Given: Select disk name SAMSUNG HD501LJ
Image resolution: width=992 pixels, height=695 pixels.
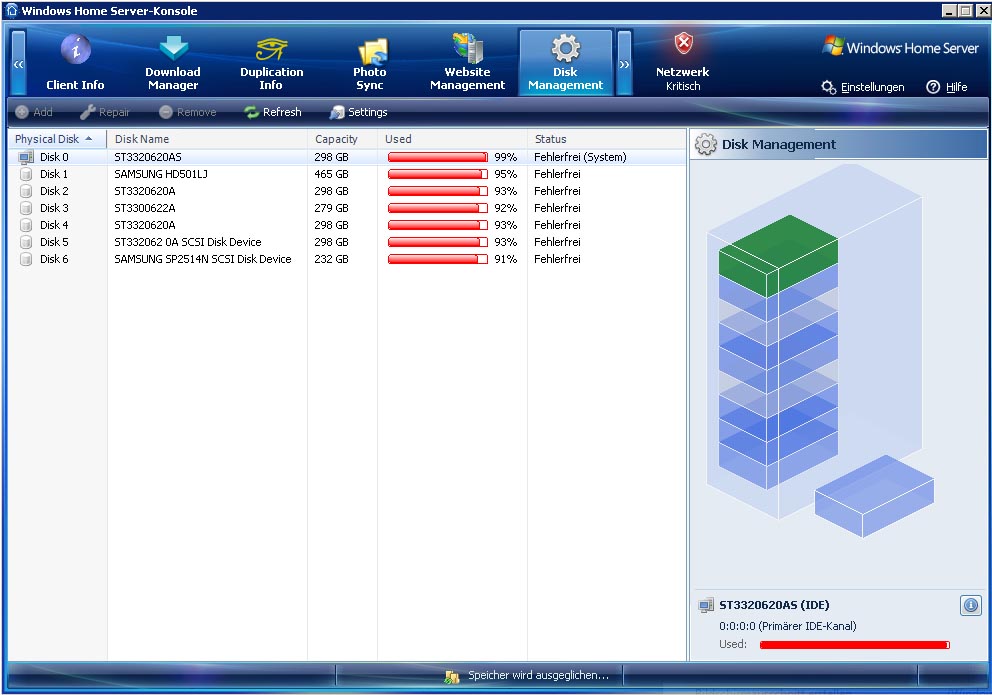Looking at the screenshot, I should (161, 174).
